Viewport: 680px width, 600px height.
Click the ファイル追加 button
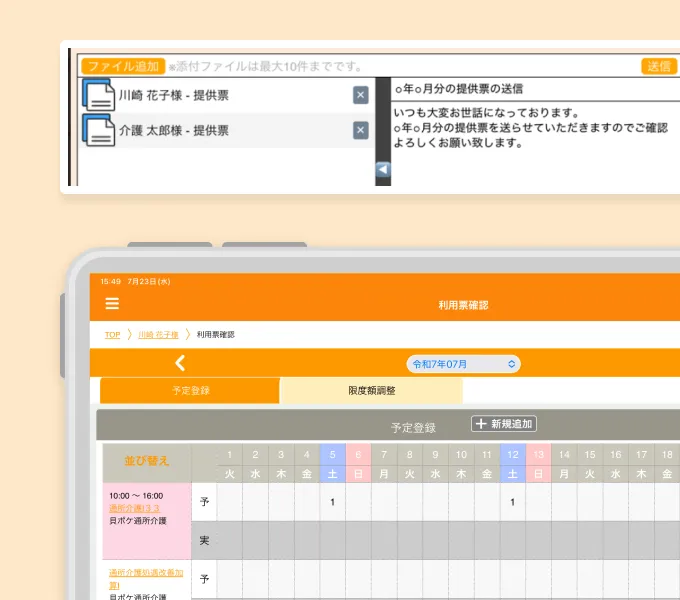pyautogui.click(x=122, y=66)
